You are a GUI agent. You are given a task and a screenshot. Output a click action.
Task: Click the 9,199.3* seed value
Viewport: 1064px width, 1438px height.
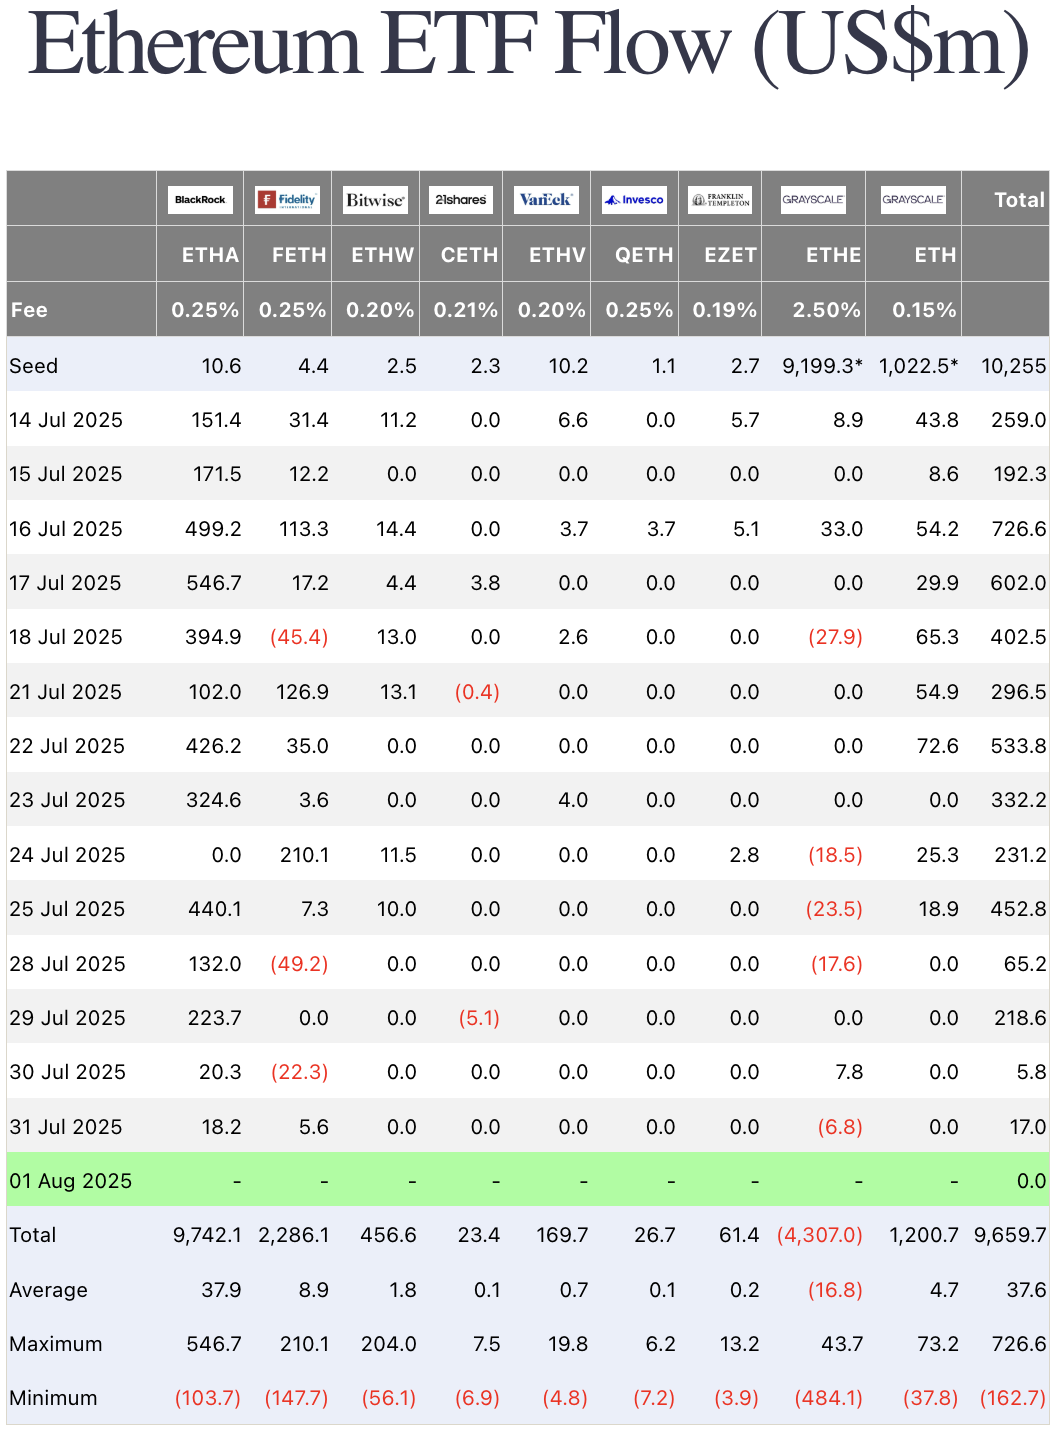pos(822,366)
